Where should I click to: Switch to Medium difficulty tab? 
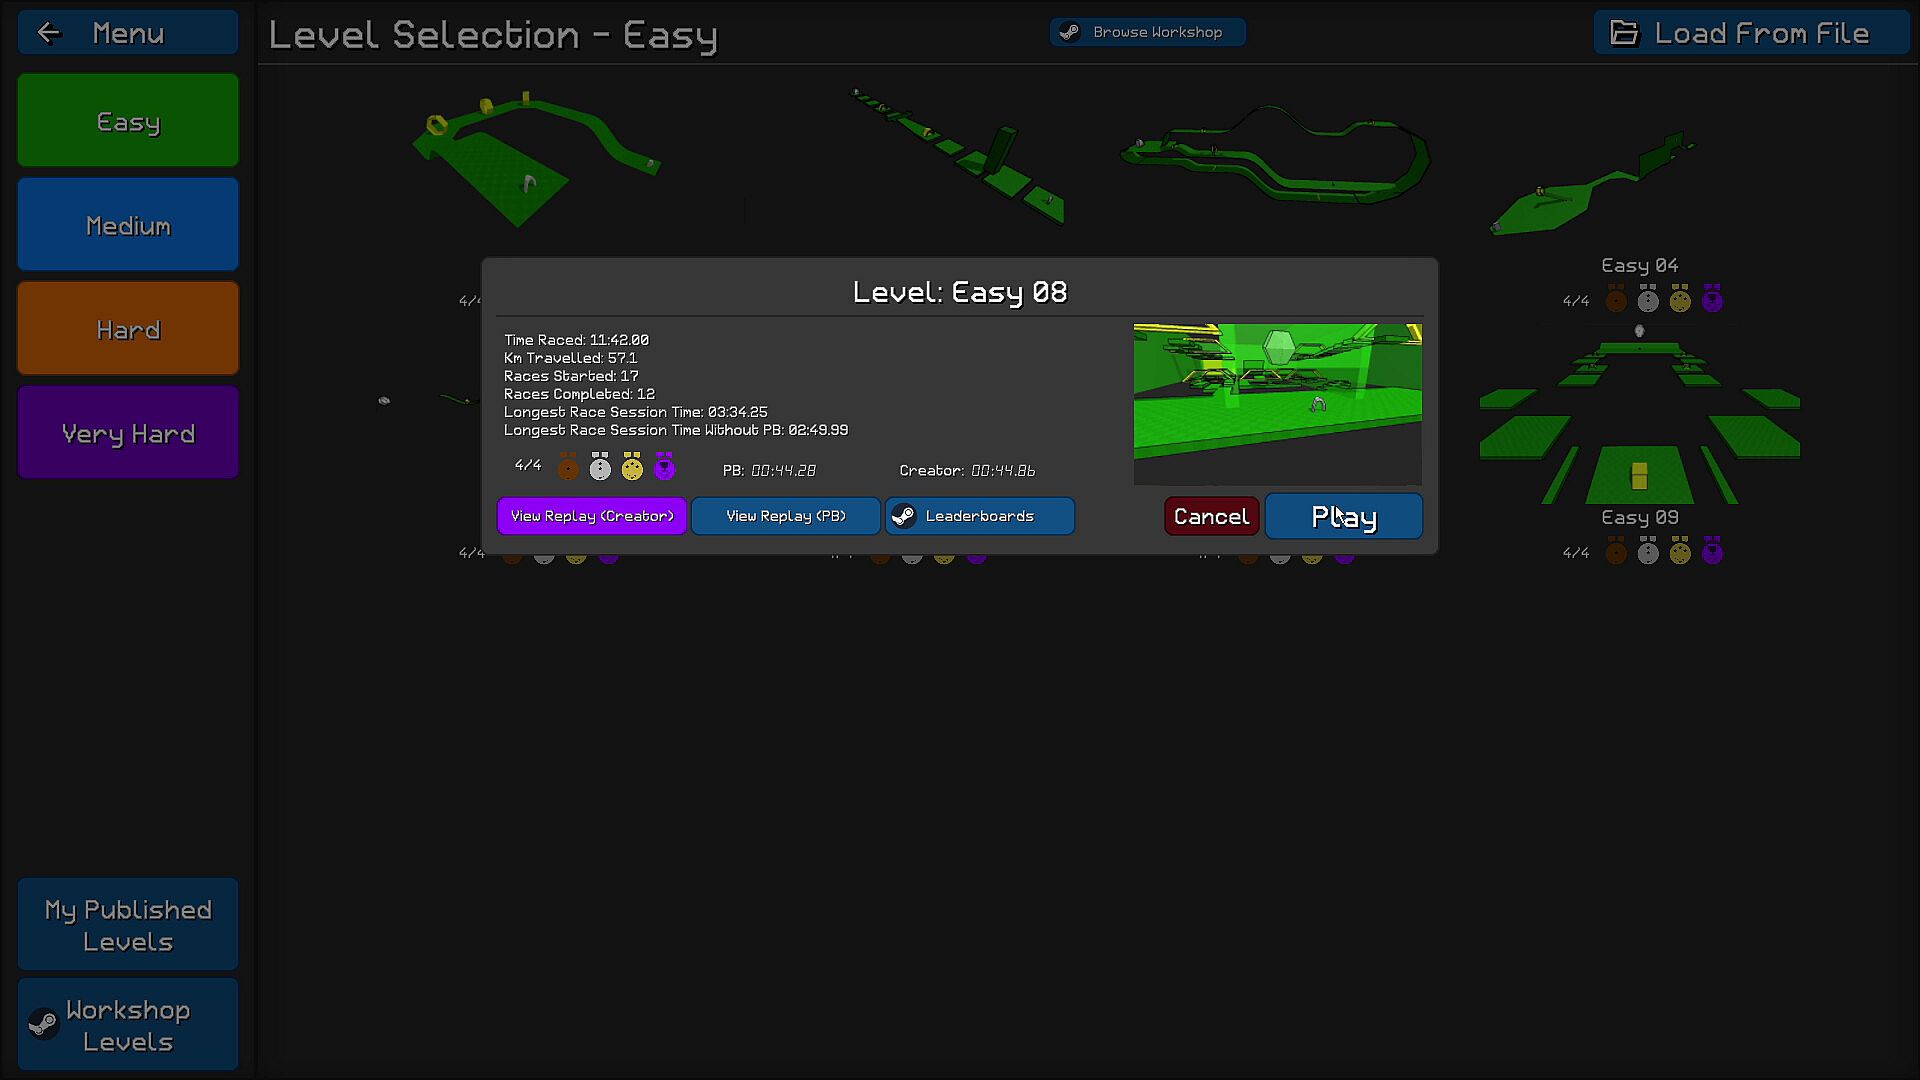(x=128, y=225)
